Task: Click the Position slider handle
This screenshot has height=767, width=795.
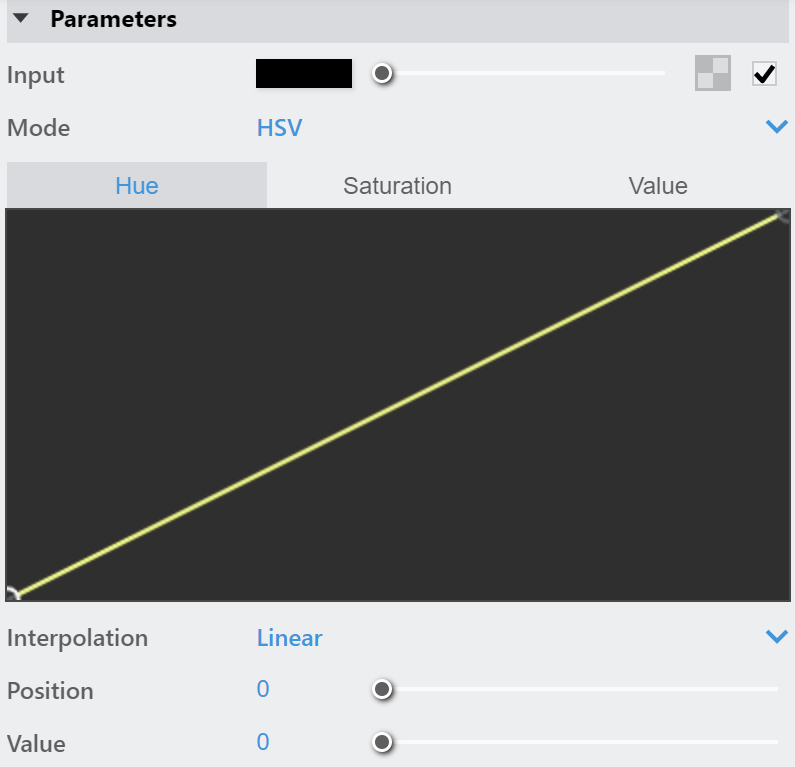Action: pyautogui.click(x=382, y=689)
